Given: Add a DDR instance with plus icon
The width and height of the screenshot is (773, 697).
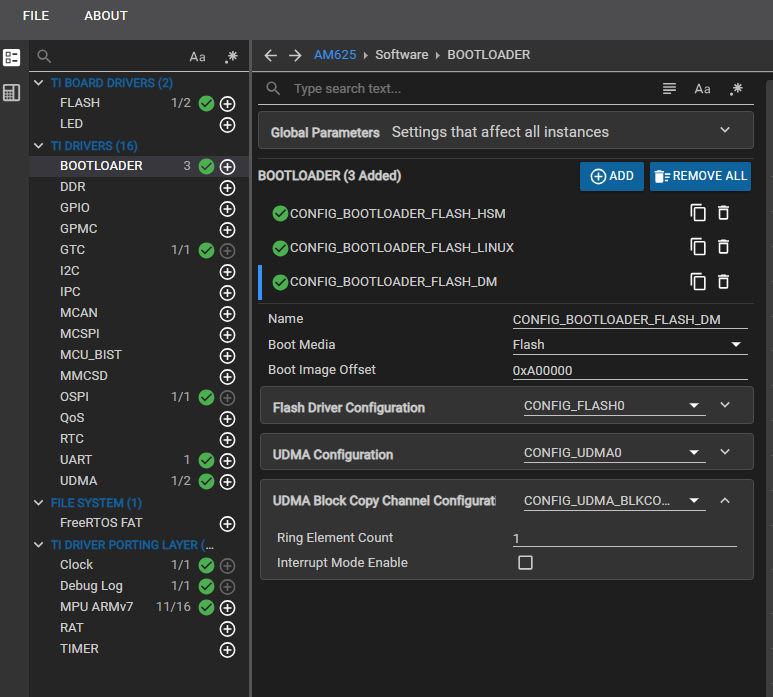Looking at the screenshot, I should (x=227, y=188).
